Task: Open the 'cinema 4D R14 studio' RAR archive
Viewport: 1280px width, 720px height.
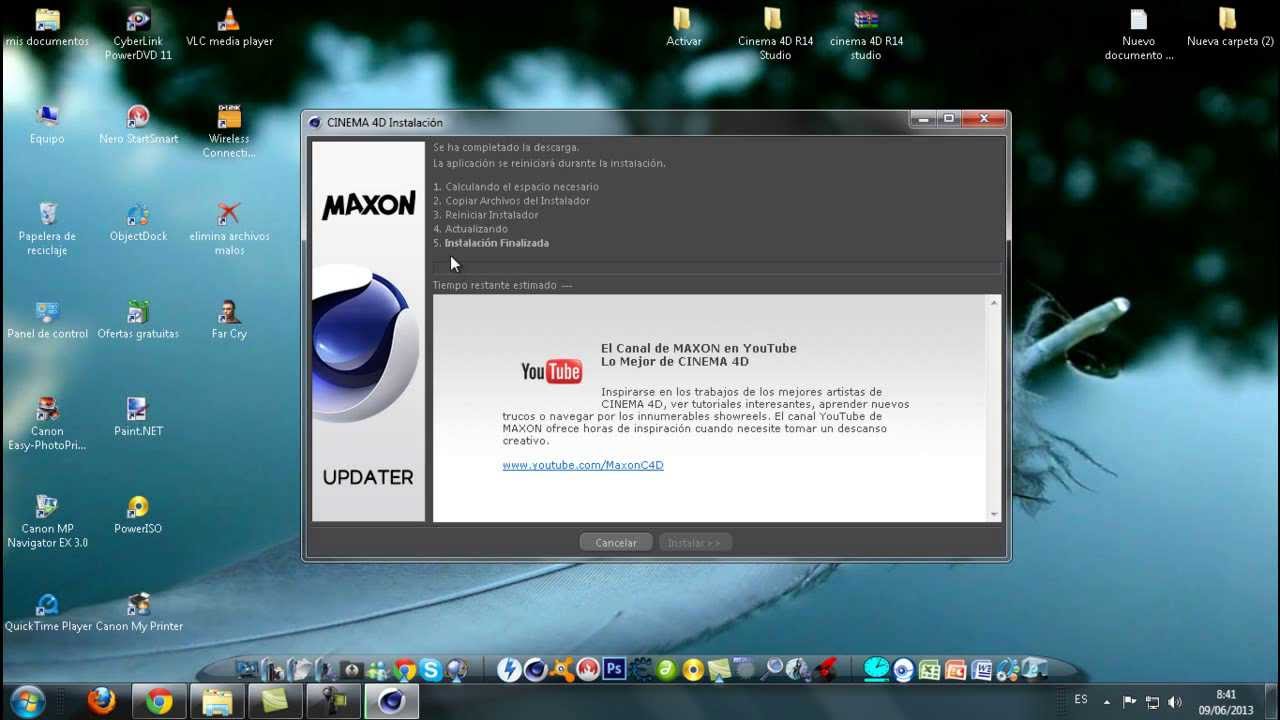Action: (x=866, y=33)
